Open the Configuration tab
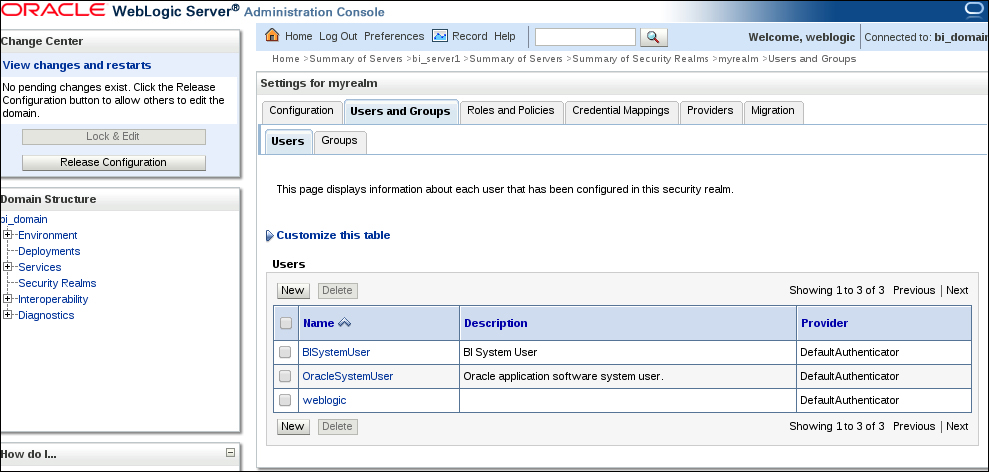989x472 pixels. pyautogui.click(x=301, y=111)
